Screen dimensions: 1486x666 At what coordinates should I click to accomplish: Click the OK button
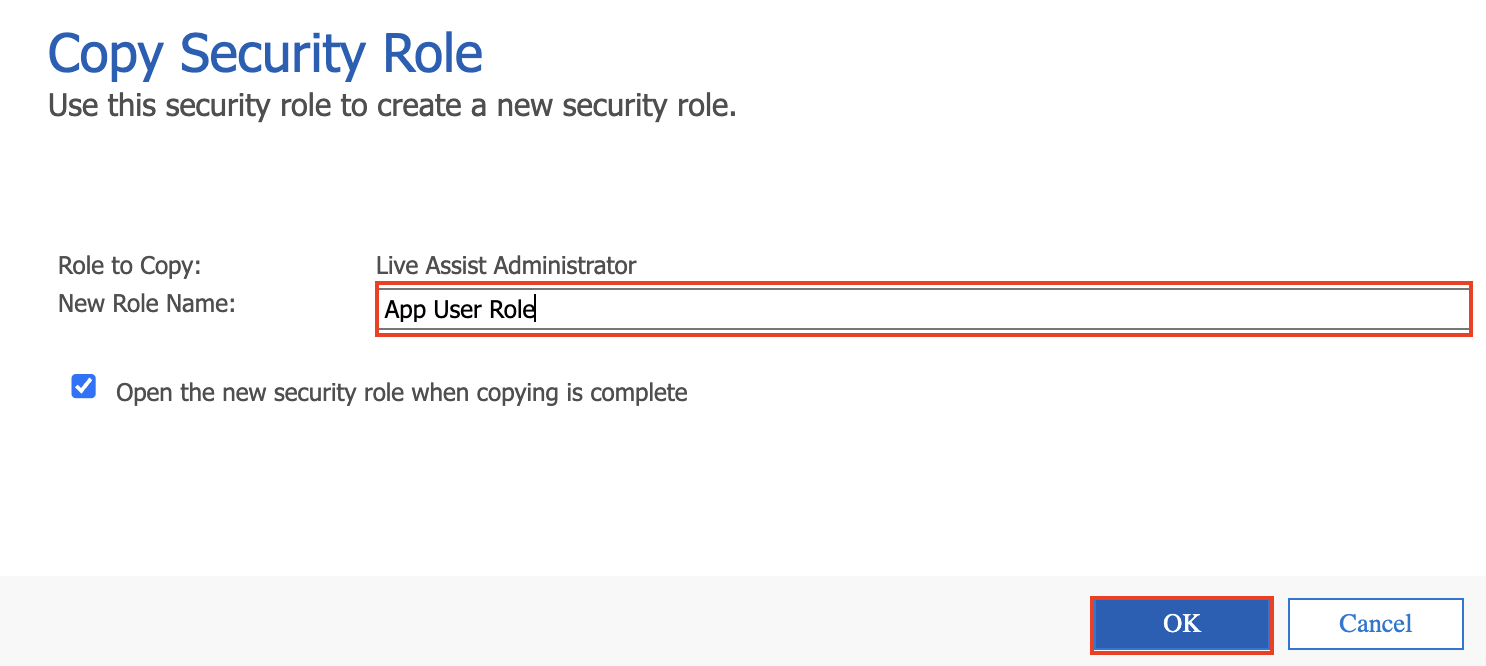pyautogui.click(x=1181, y=624)
